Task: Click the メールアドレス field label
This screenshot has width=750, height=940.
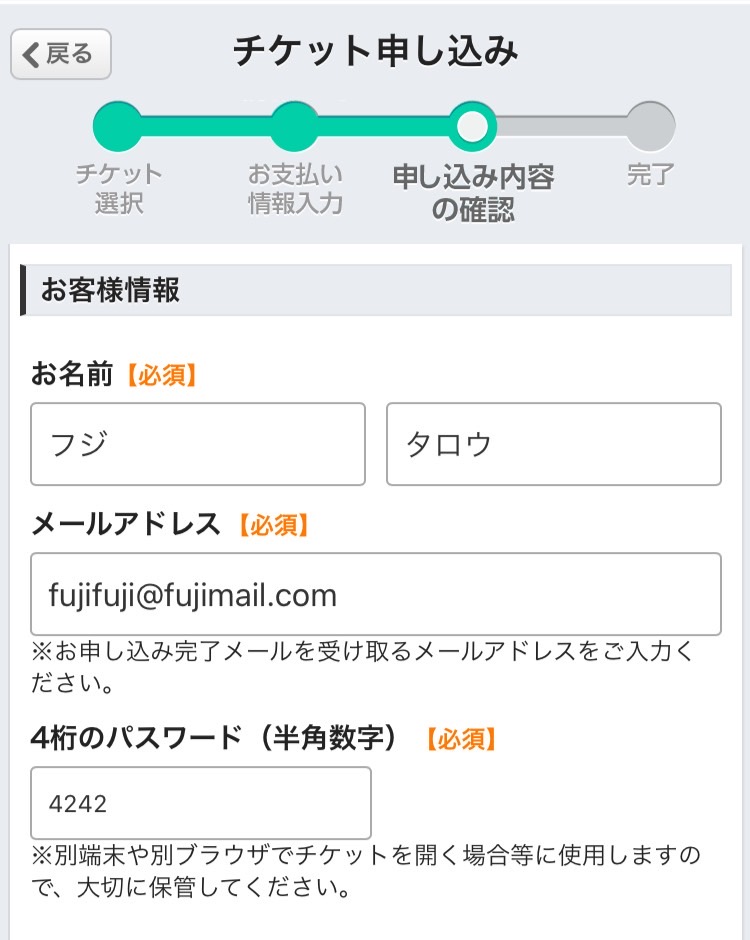Action: [x=126, y=524]
